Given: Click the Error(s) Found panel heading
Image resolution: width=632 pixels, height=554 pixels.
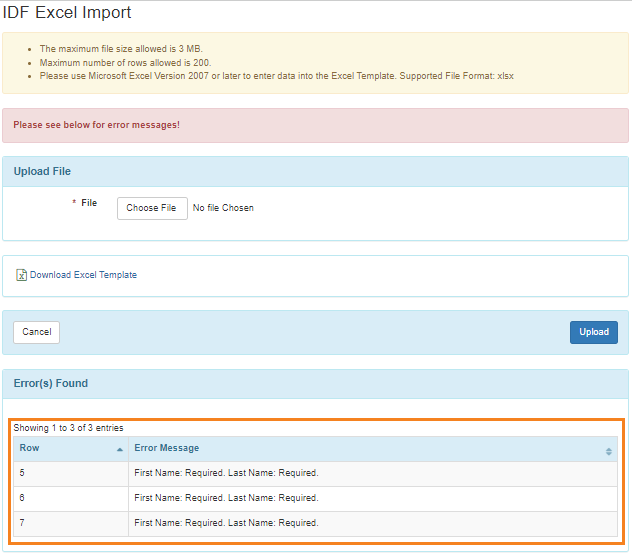Looking at the screenshot, I should click(315, 383).
